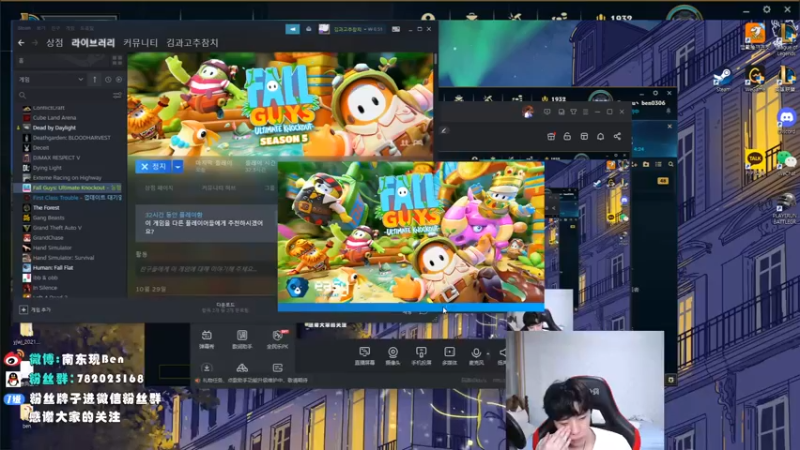Open the 김과고추참치 profile tab
The image size is (800, 450).
pos(192,43)
